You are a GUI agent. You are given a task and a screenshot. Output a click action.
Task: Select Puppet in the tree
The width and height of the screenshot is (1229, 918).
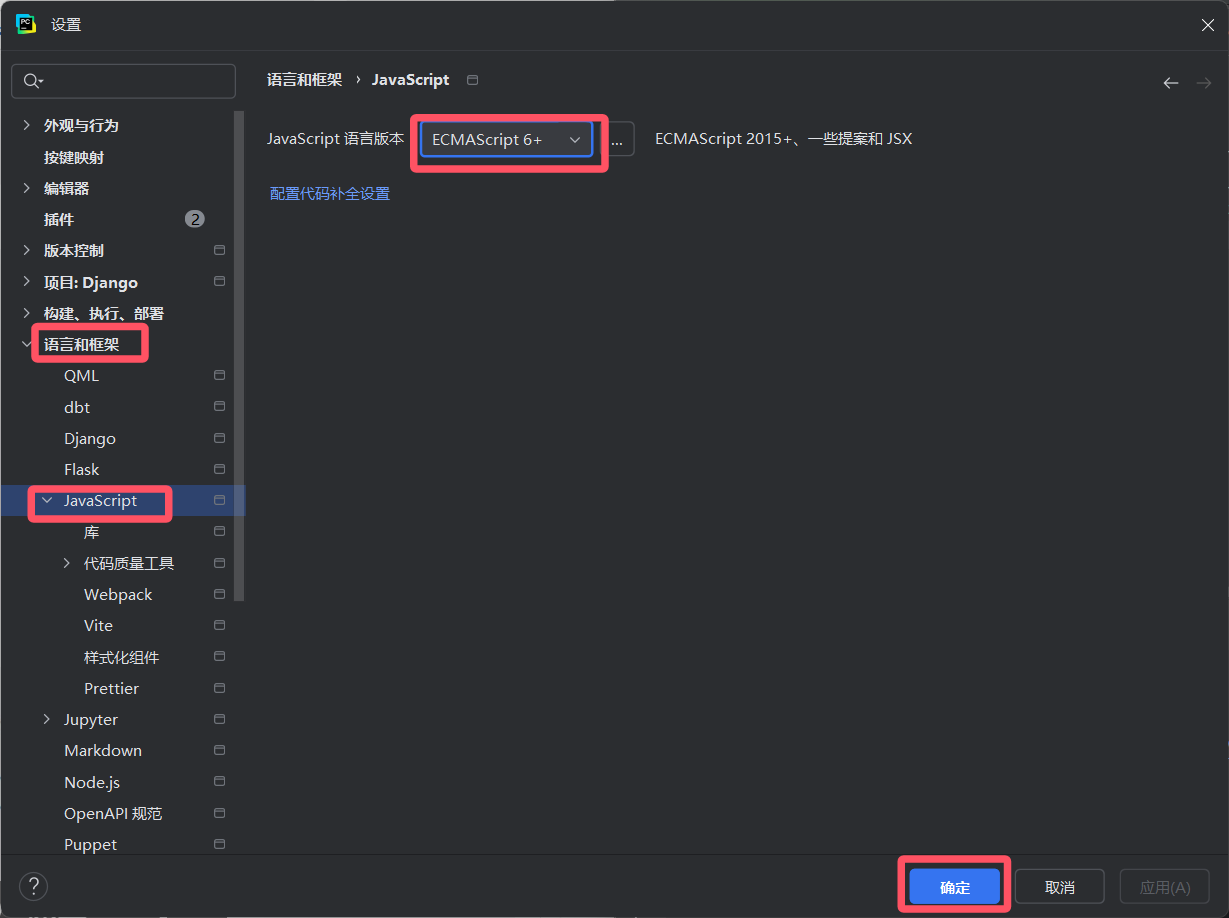[x=90, y=844]
